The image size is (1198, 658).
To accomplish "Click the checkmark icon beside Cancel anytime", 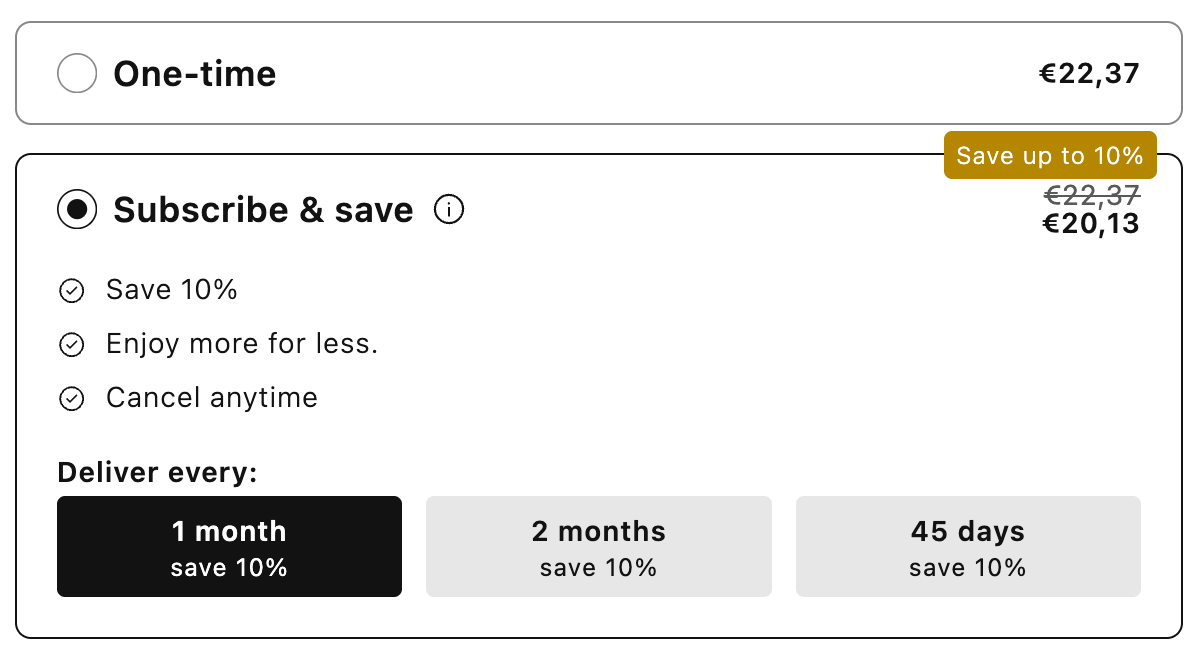I will point(71,399).
